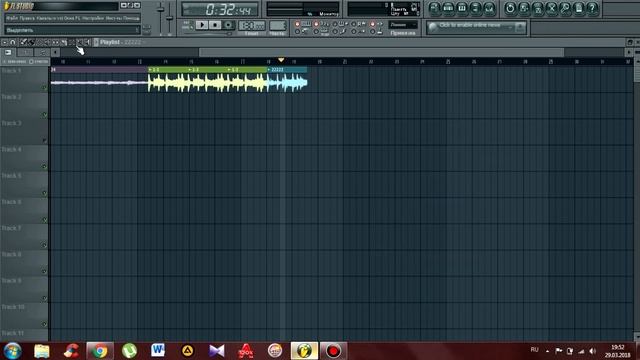Mute Track 9 with its green dot
The height and width of the screenshot is (360, 640).
(44, 298)
